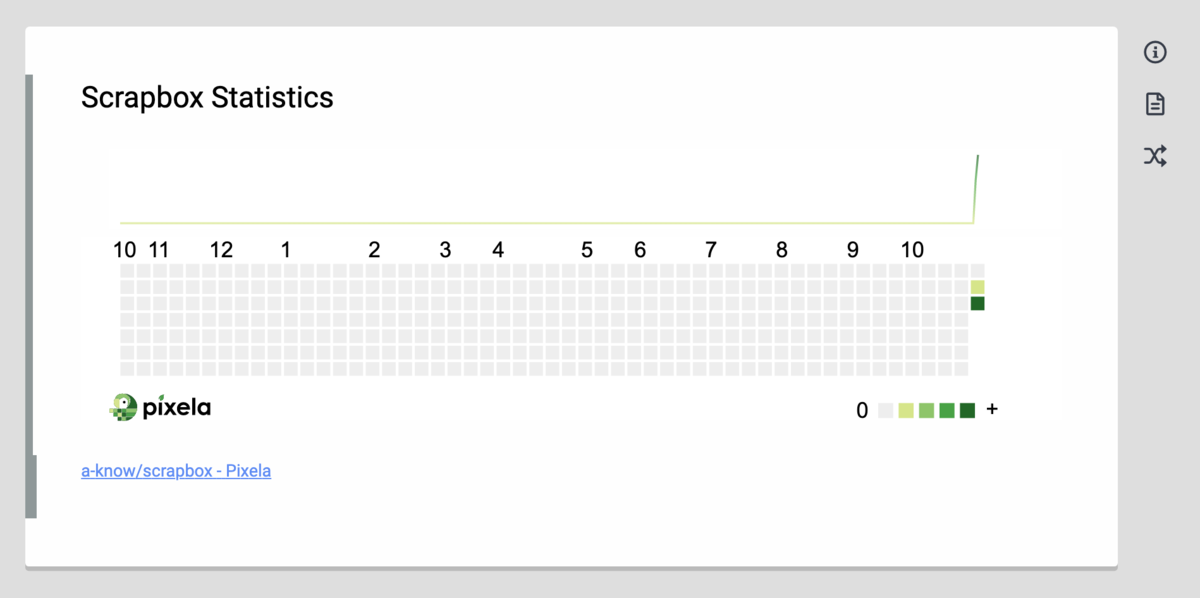The image size is (1200, 598).
Task: Select the lightest yellow-green legend swatch
Action: tap(906, 410)
